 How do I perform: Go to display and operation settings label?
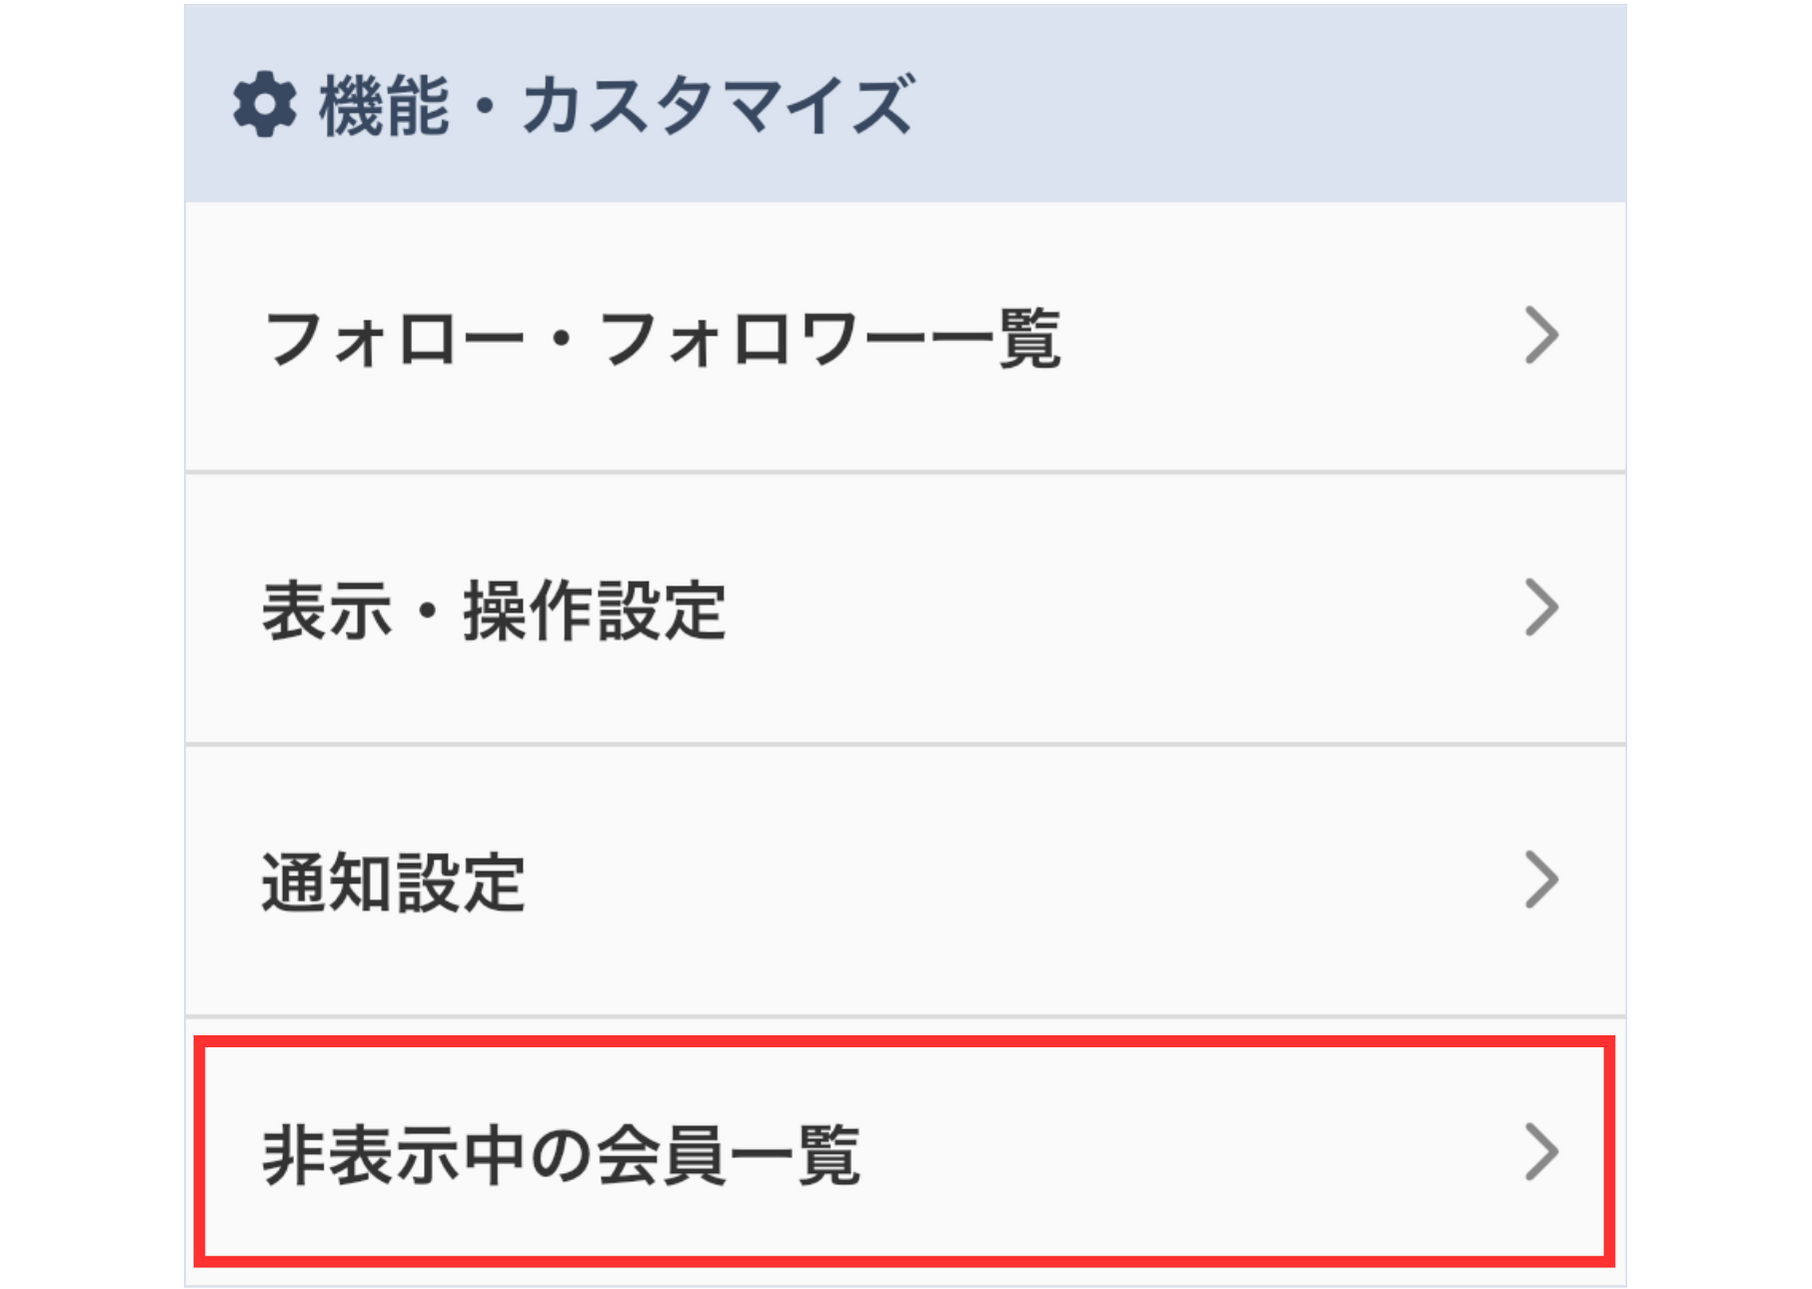click(493, 610)
